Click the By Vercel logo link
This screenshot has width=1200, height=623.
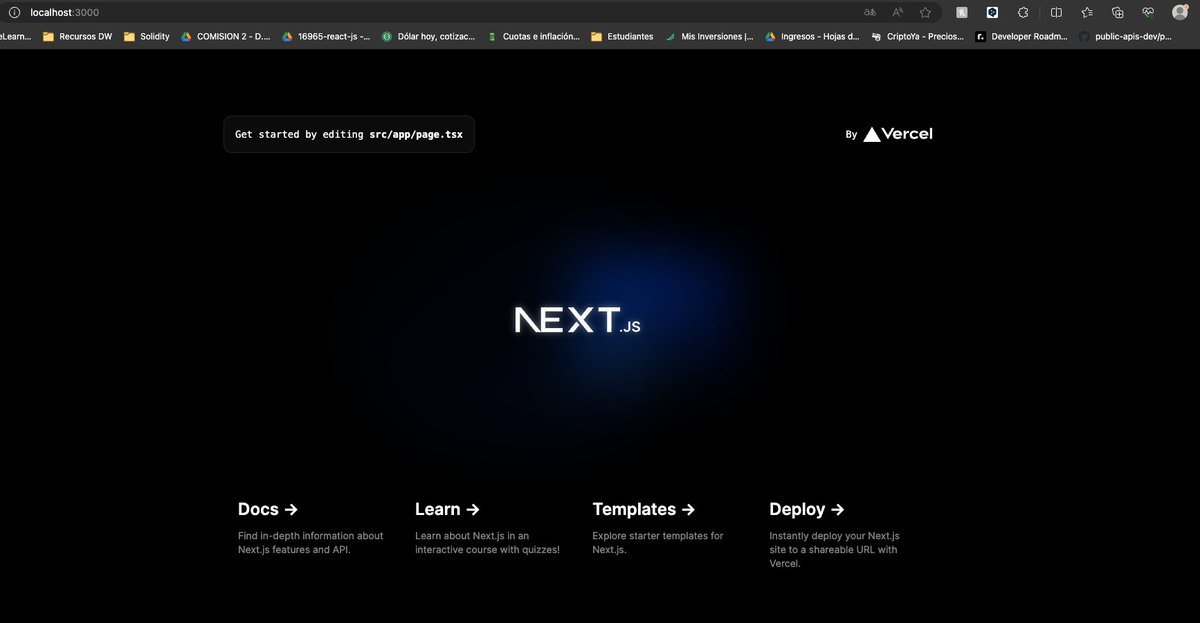coord(889,134)
